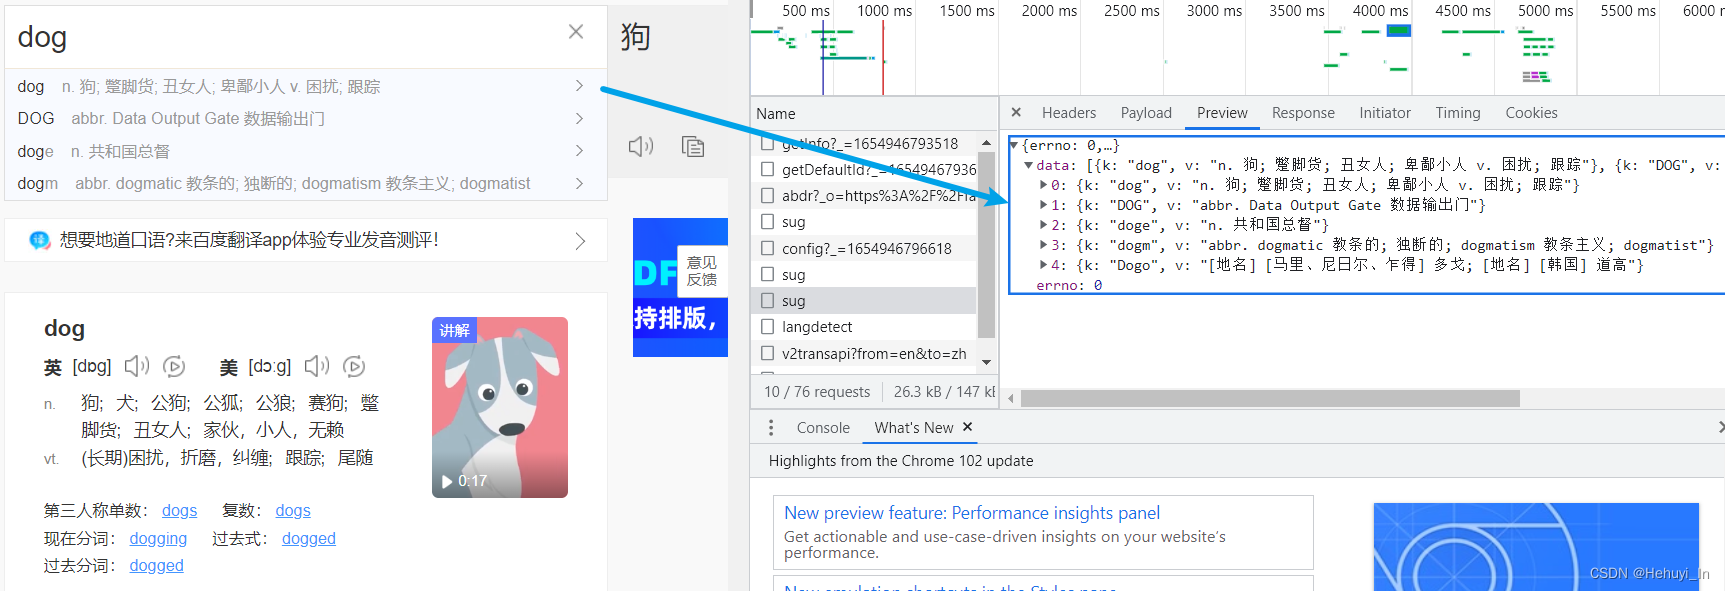Play pronunciation of translated word 狗
The width and height of the screenshot is (1725, 591).
coord(641,147)
